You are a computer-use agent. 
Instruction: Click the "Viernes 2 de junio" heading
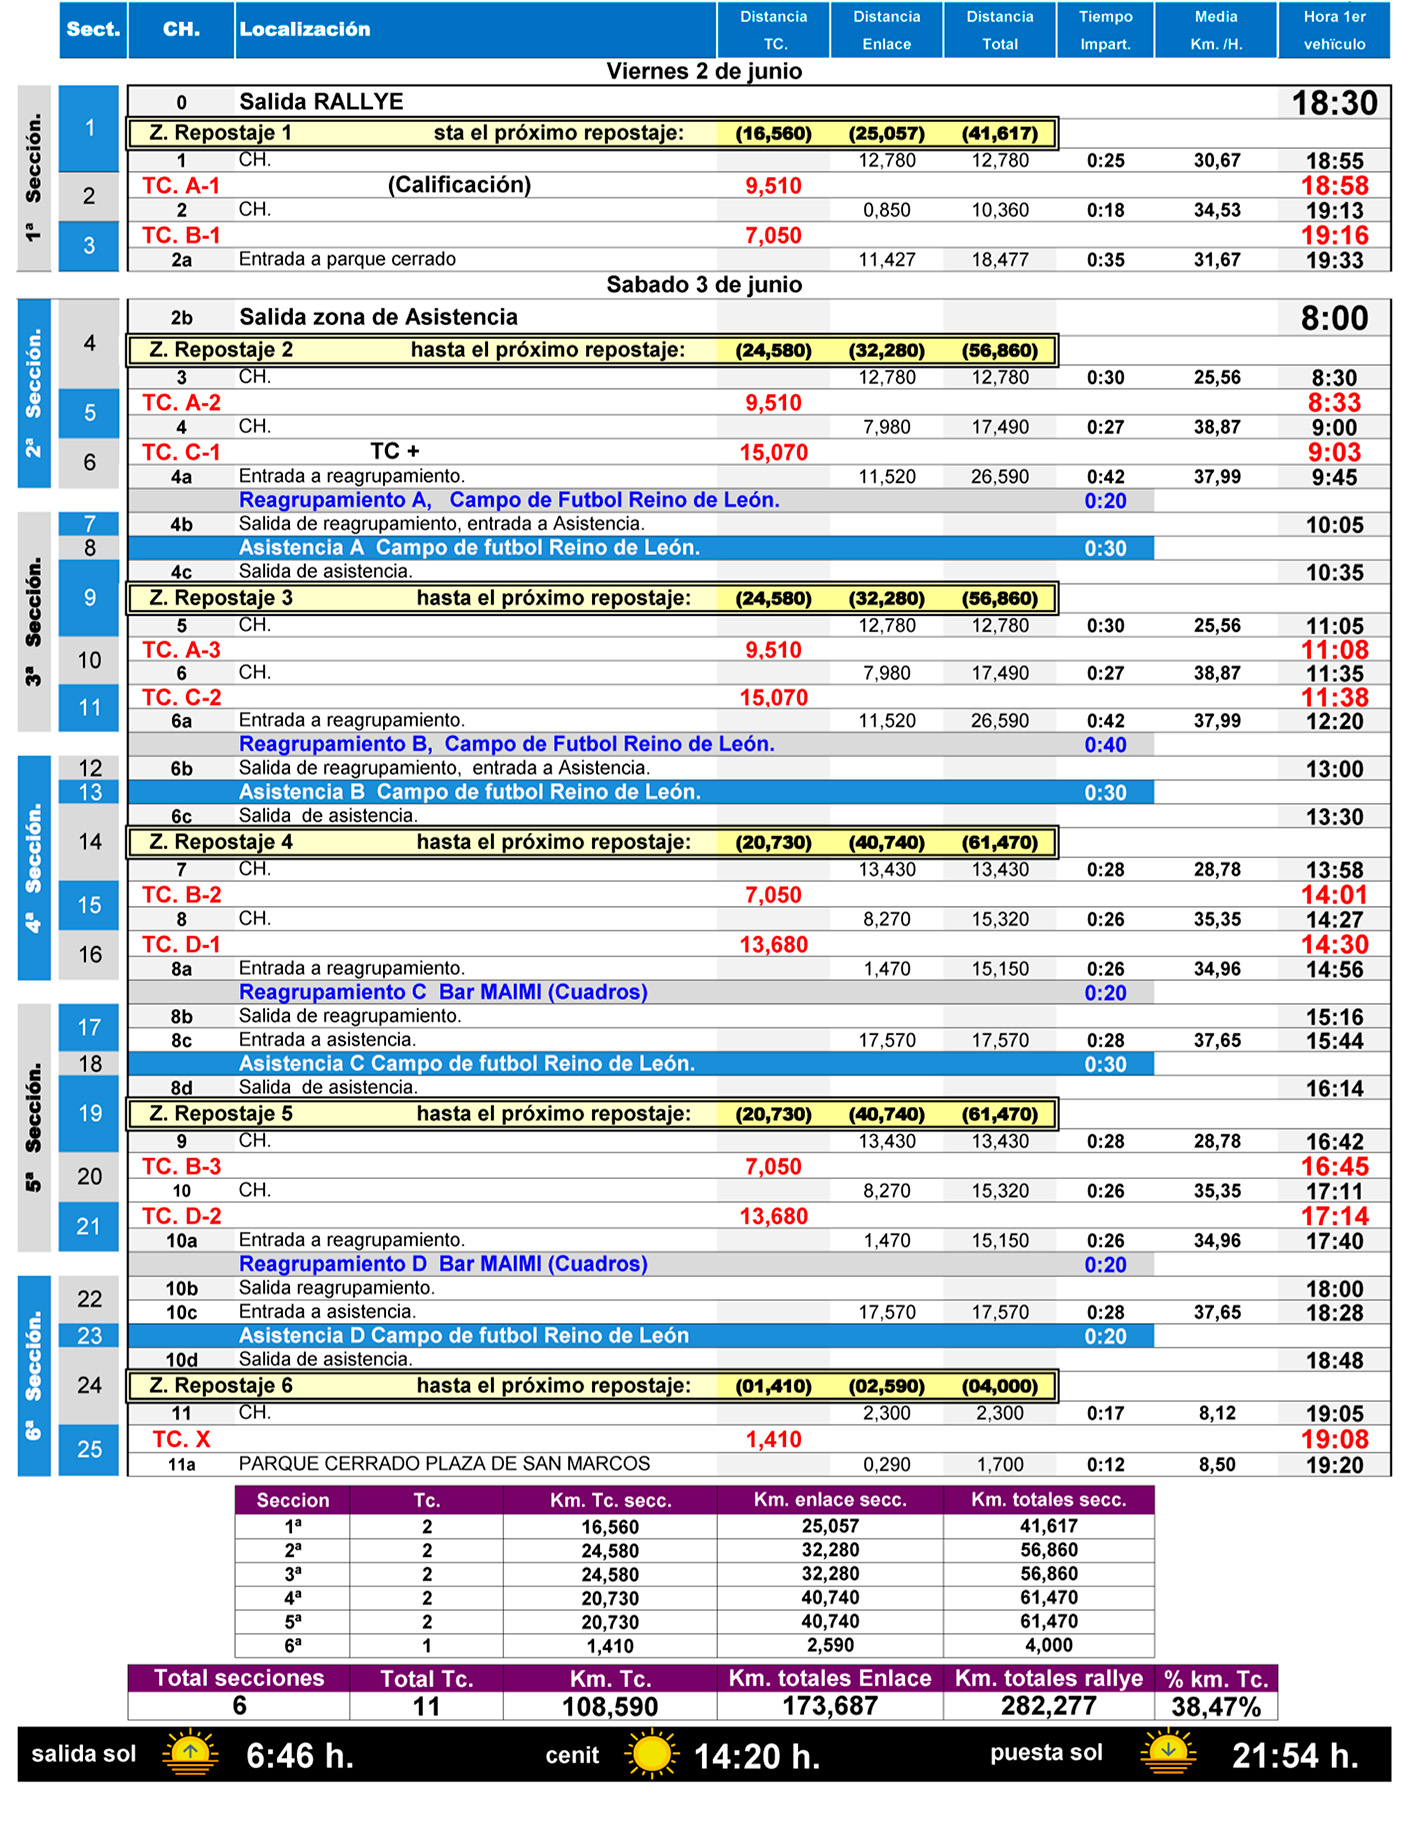(704, 71)
